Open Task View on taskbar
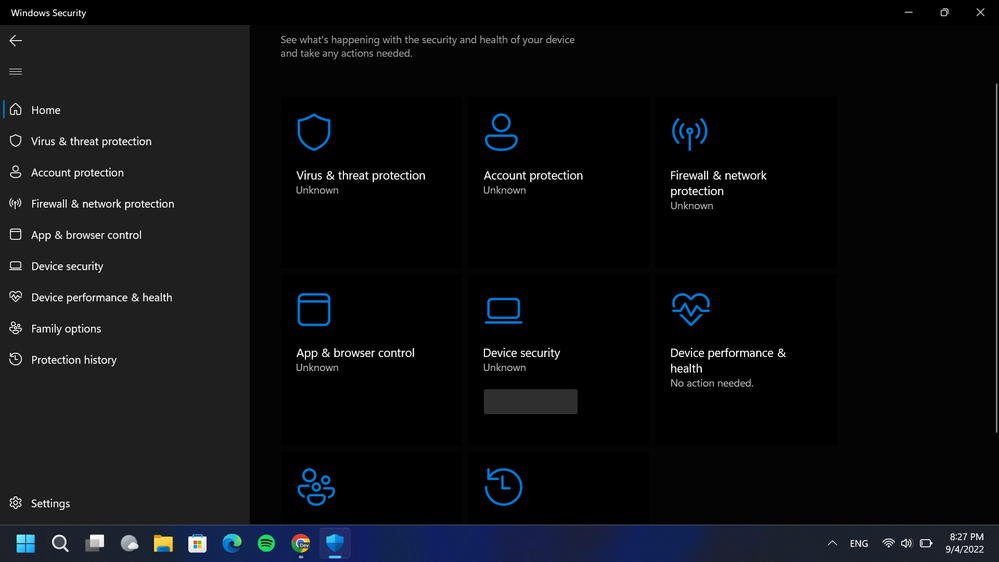The height and width of the screenshot is (562, 999). [x=94, y=544]
